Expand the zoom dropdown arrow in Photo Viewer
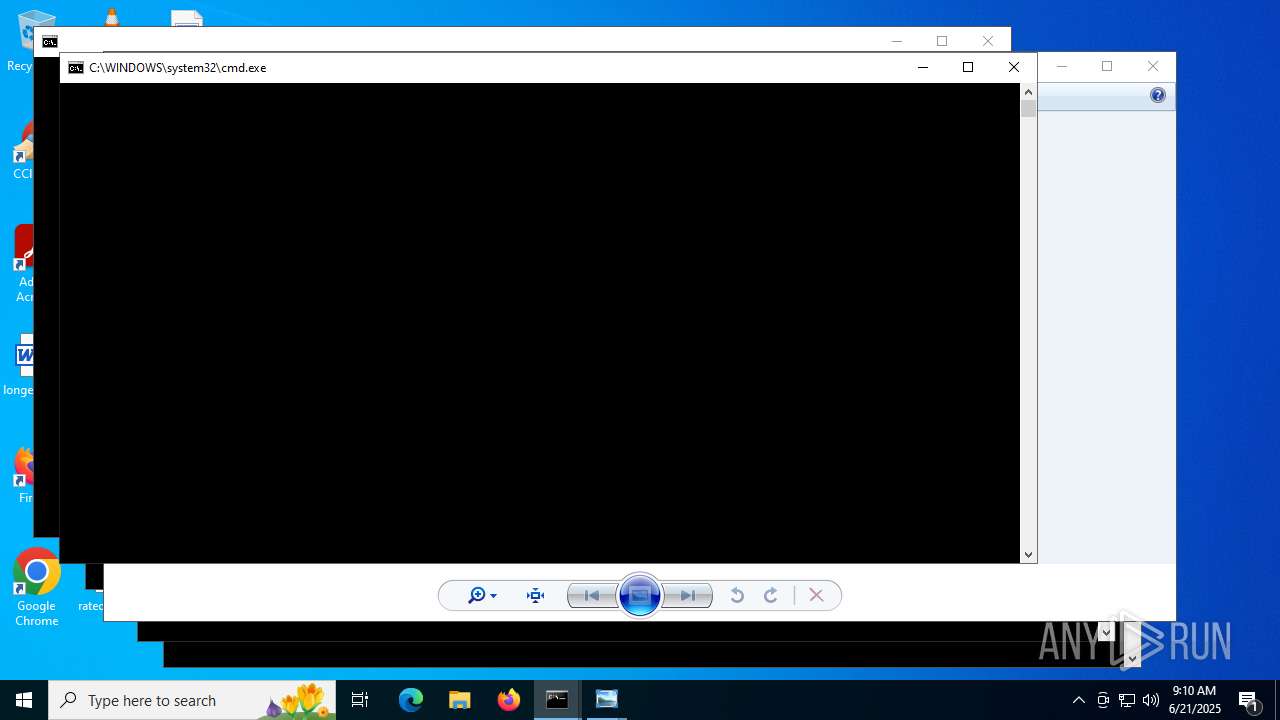Image resolution: width=1280 pixels, height=720 pixels. coord(493,597)
